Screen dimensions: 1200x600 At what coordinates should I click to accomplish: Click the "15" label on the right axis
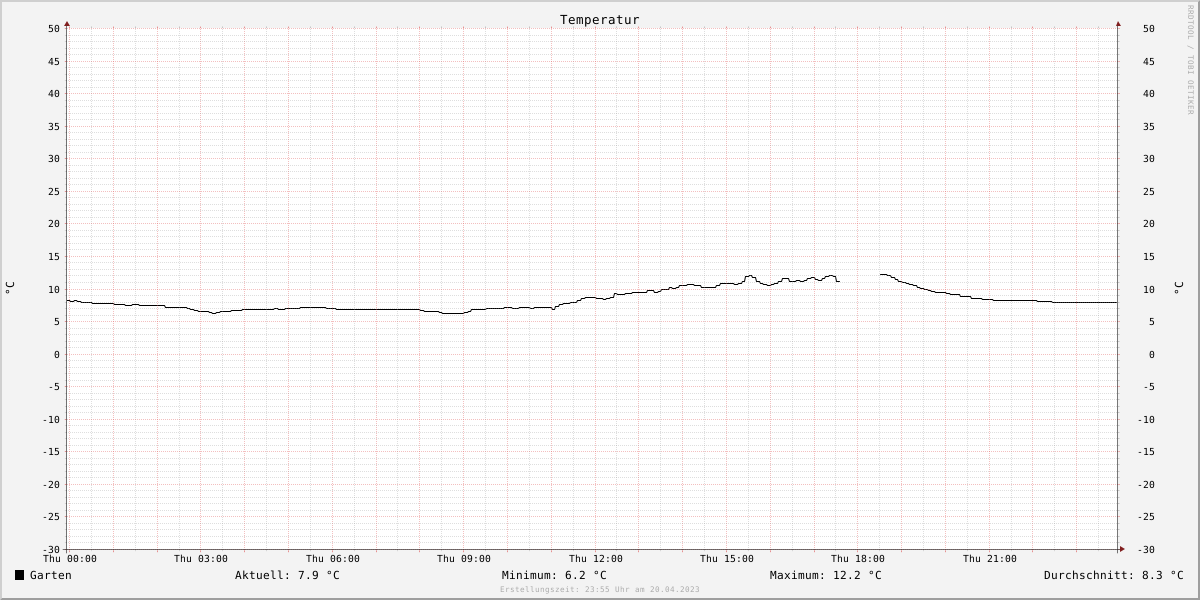point(1149,257)
